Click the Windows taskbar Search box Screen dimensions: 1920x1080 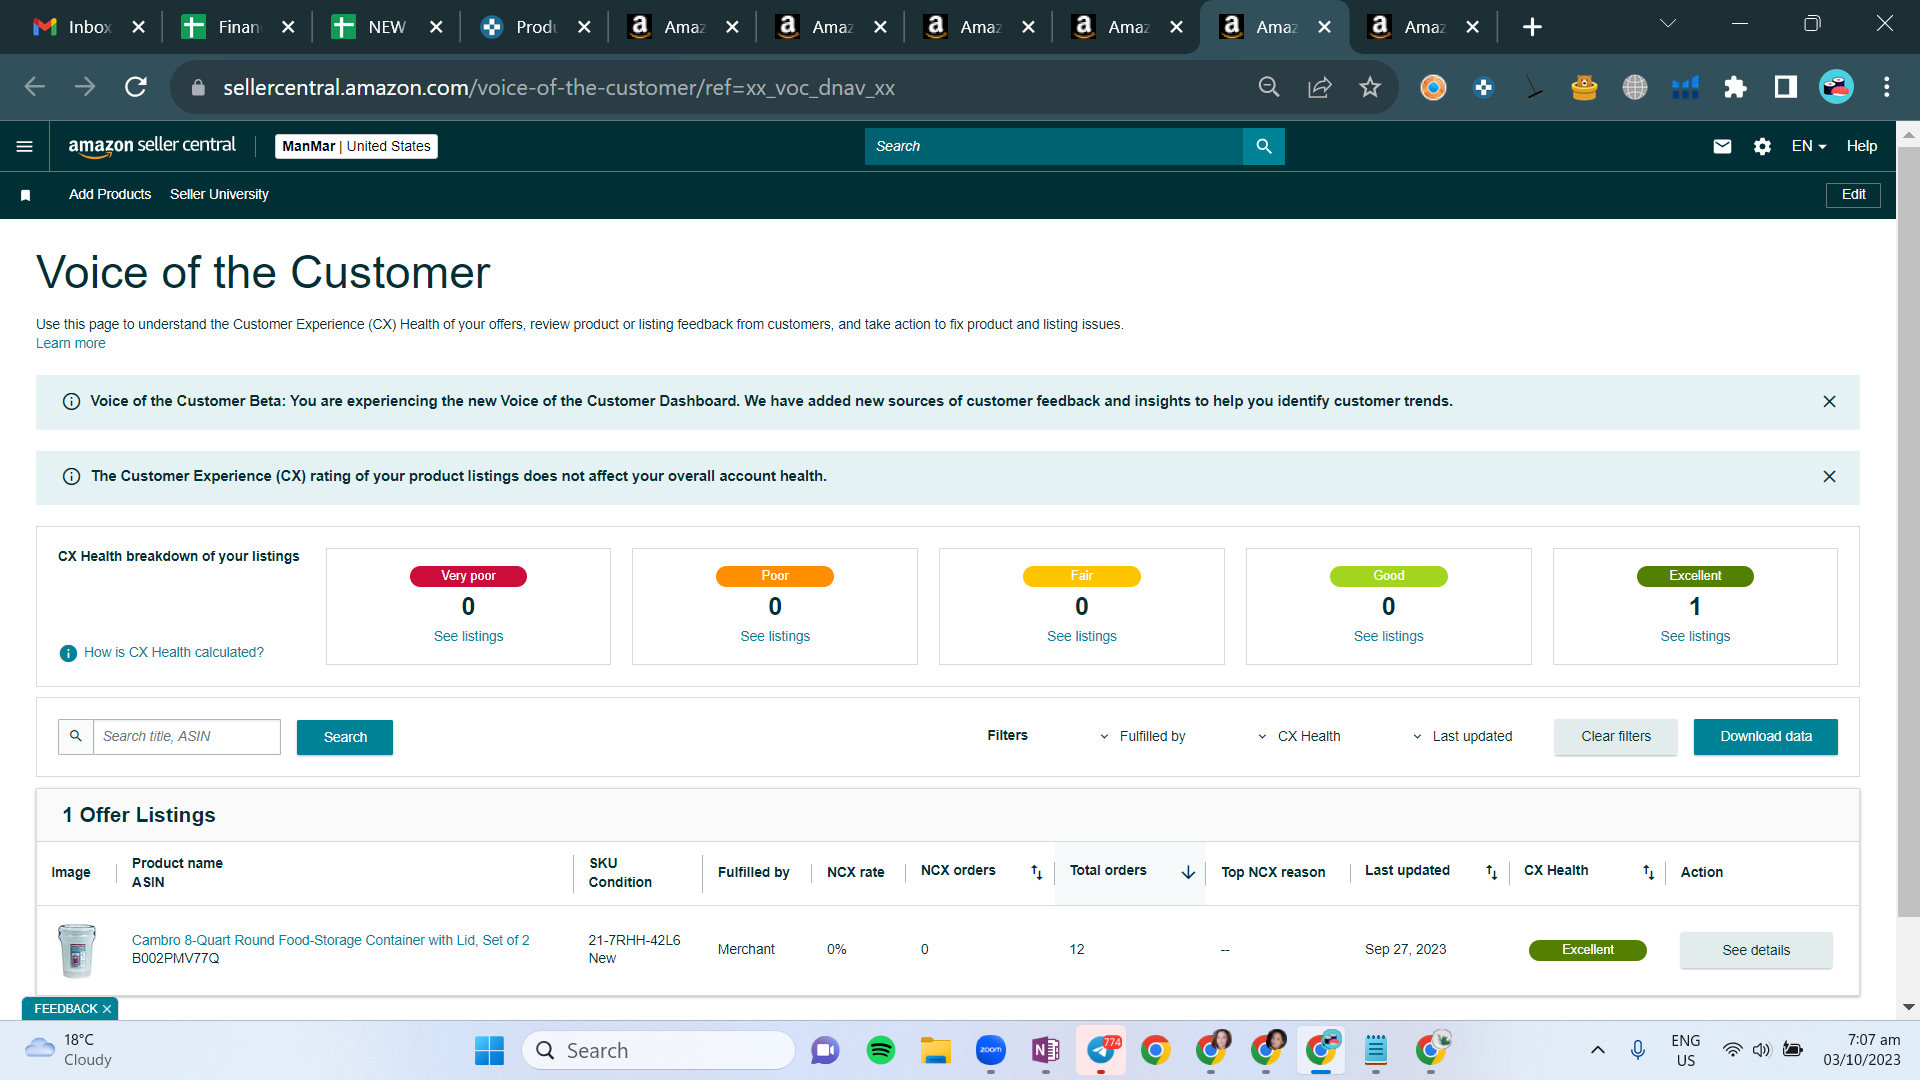658,1050
